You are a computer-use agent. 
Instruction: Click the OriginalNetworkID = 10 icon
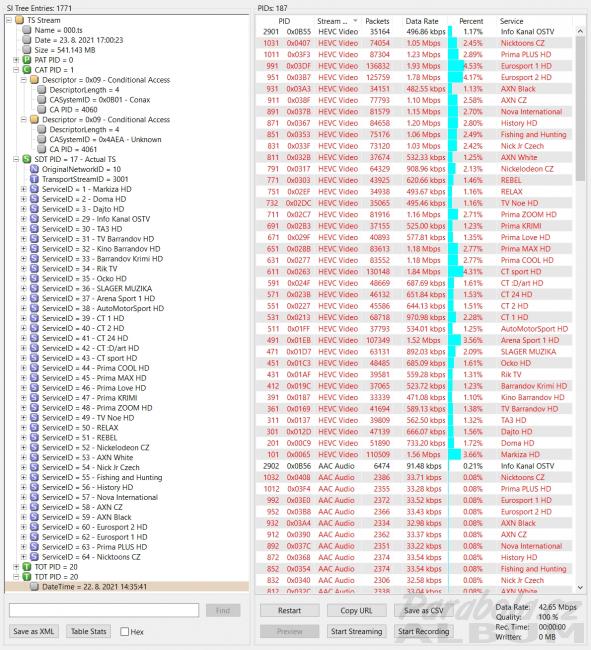coord(34,169)
